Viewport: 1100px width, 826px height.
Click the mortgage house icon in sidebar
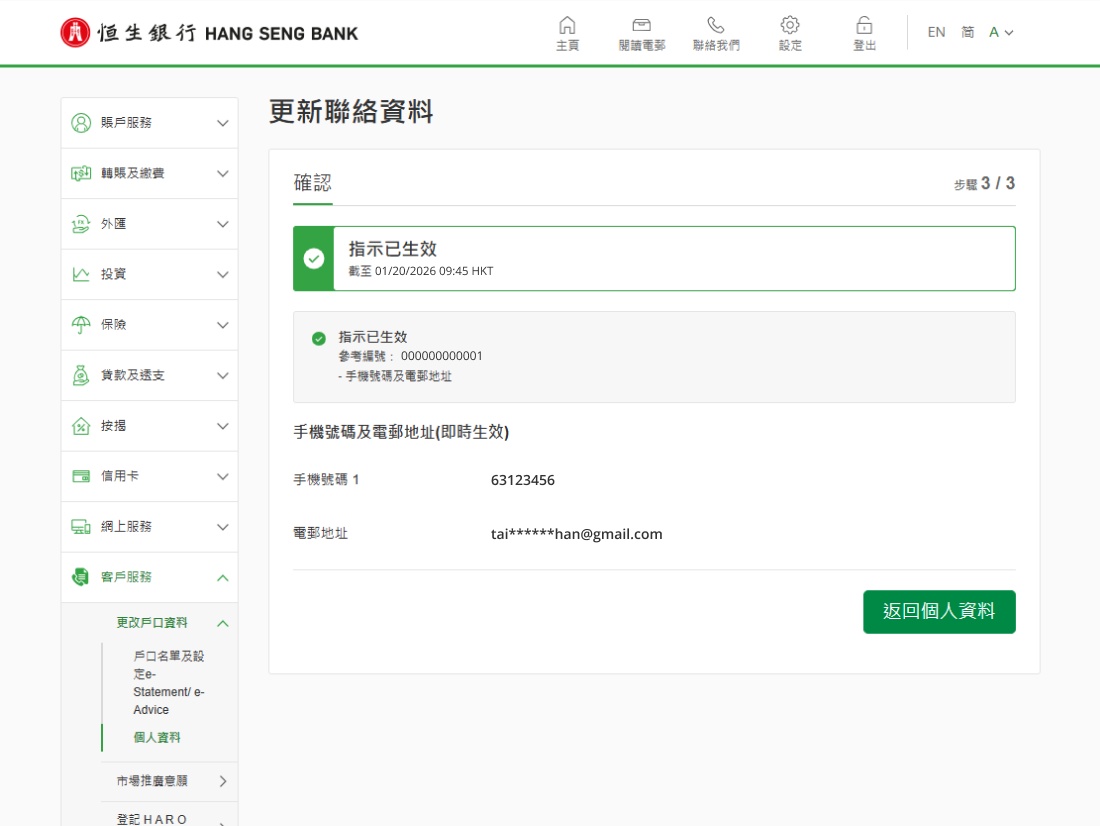pos(81,426)
